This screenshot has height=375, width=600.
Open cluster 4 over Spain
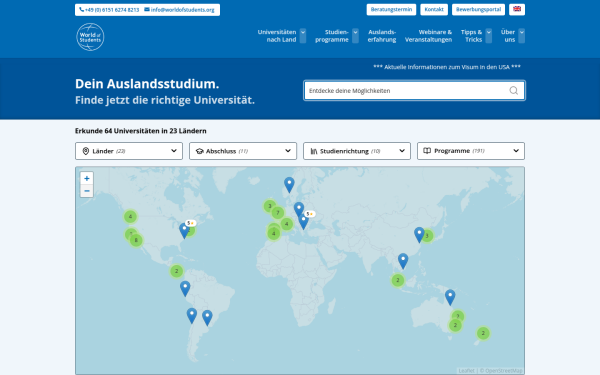[x=274, y=233]
